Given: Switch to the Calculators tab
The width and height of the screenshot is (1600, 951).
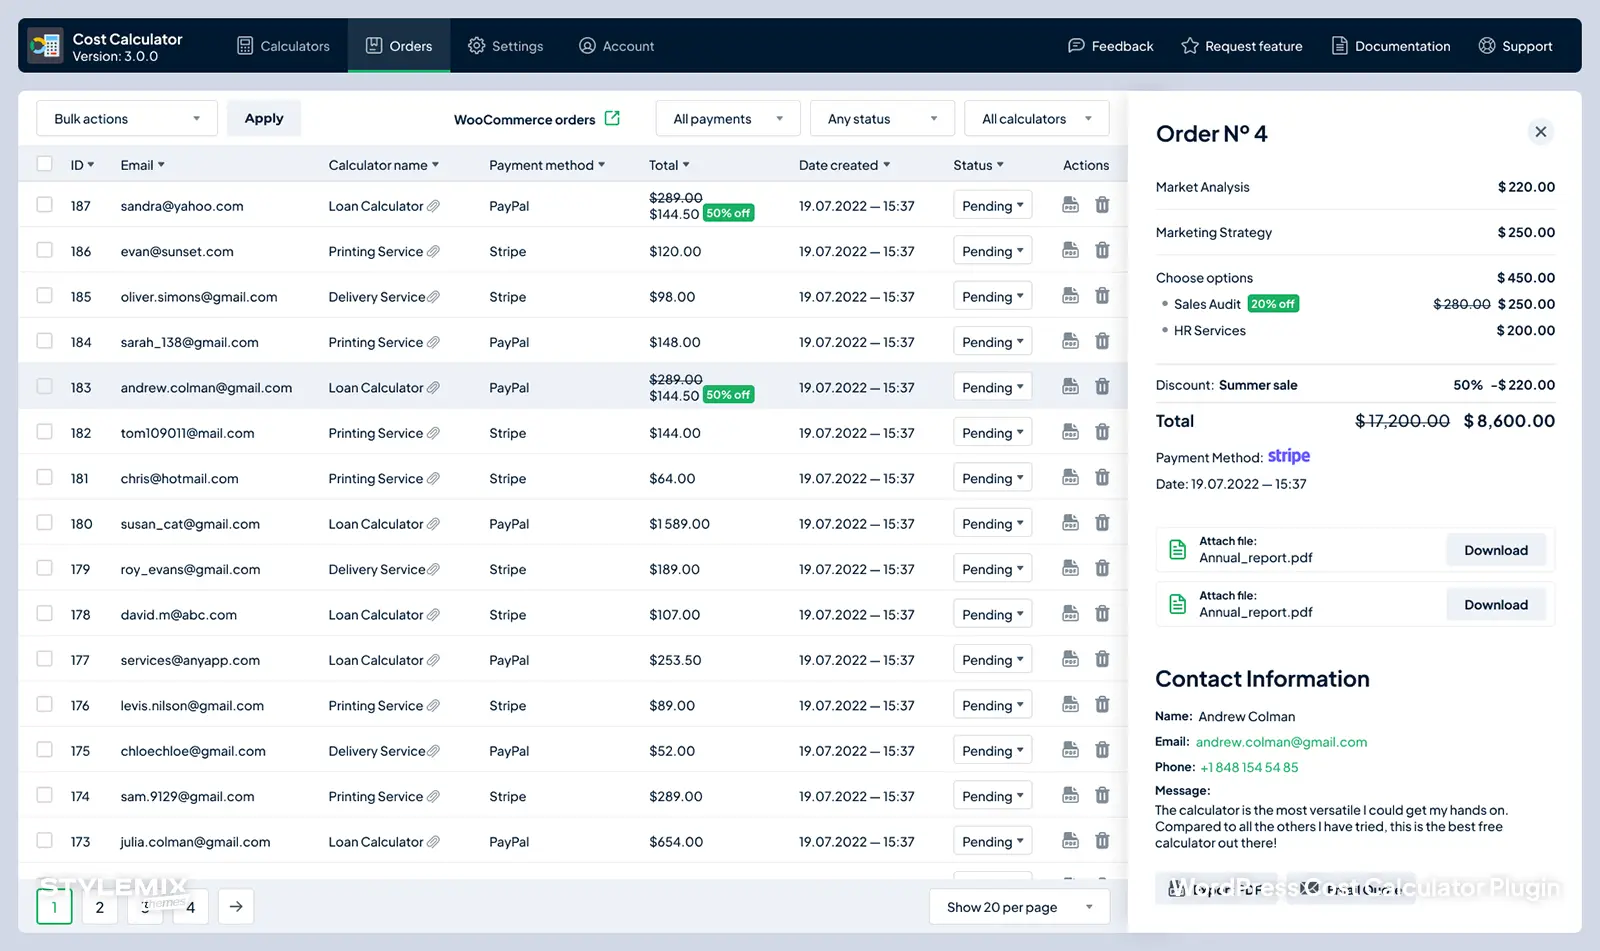Looking at the screenshot, I should pos(283,45).
